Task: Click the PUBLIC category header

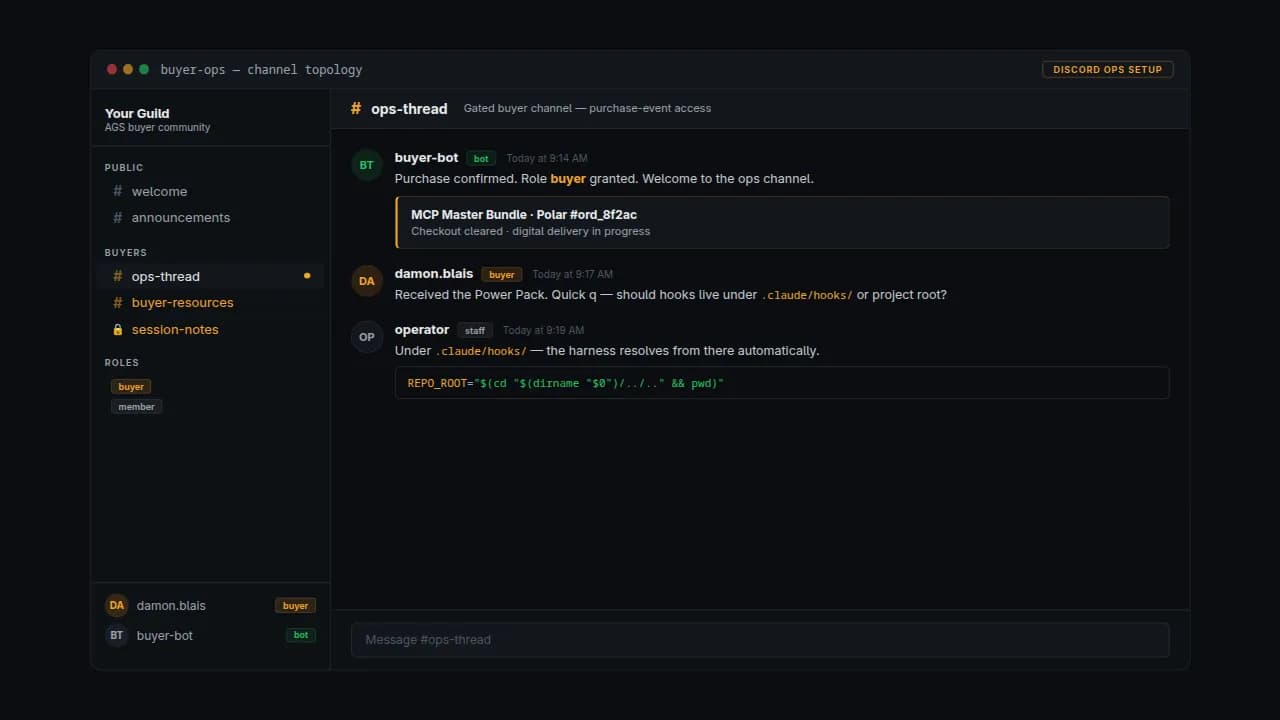Action: (x=124, y=168)
